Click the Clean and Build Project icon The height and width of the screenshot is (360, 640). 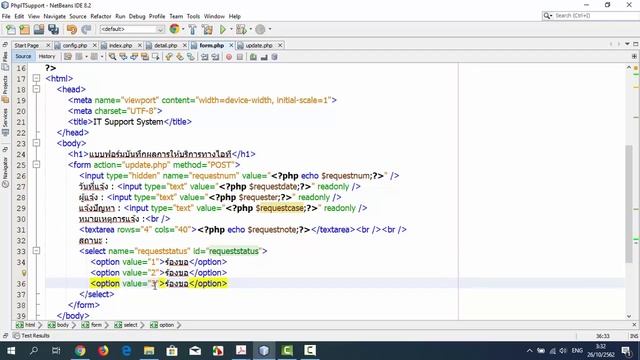pos(207,29)
